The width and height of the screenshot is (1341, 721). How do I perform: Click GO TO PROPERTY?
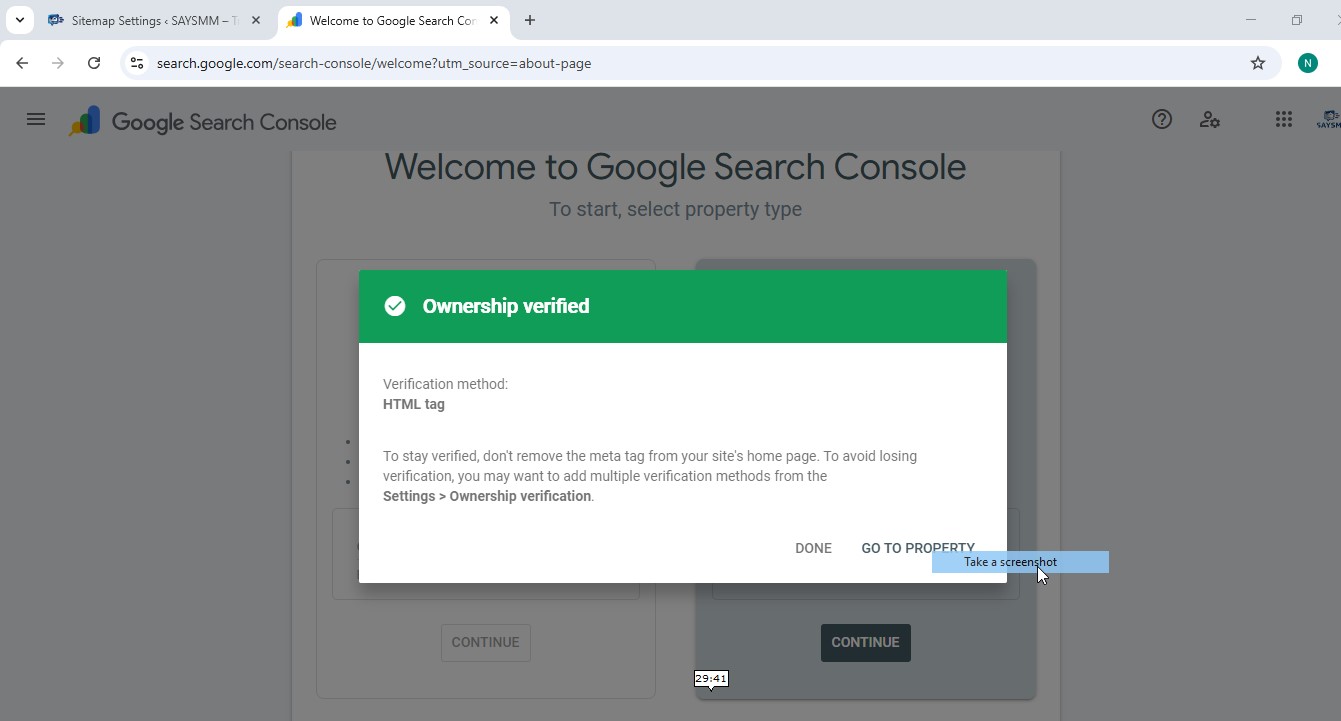pos(917,548)
